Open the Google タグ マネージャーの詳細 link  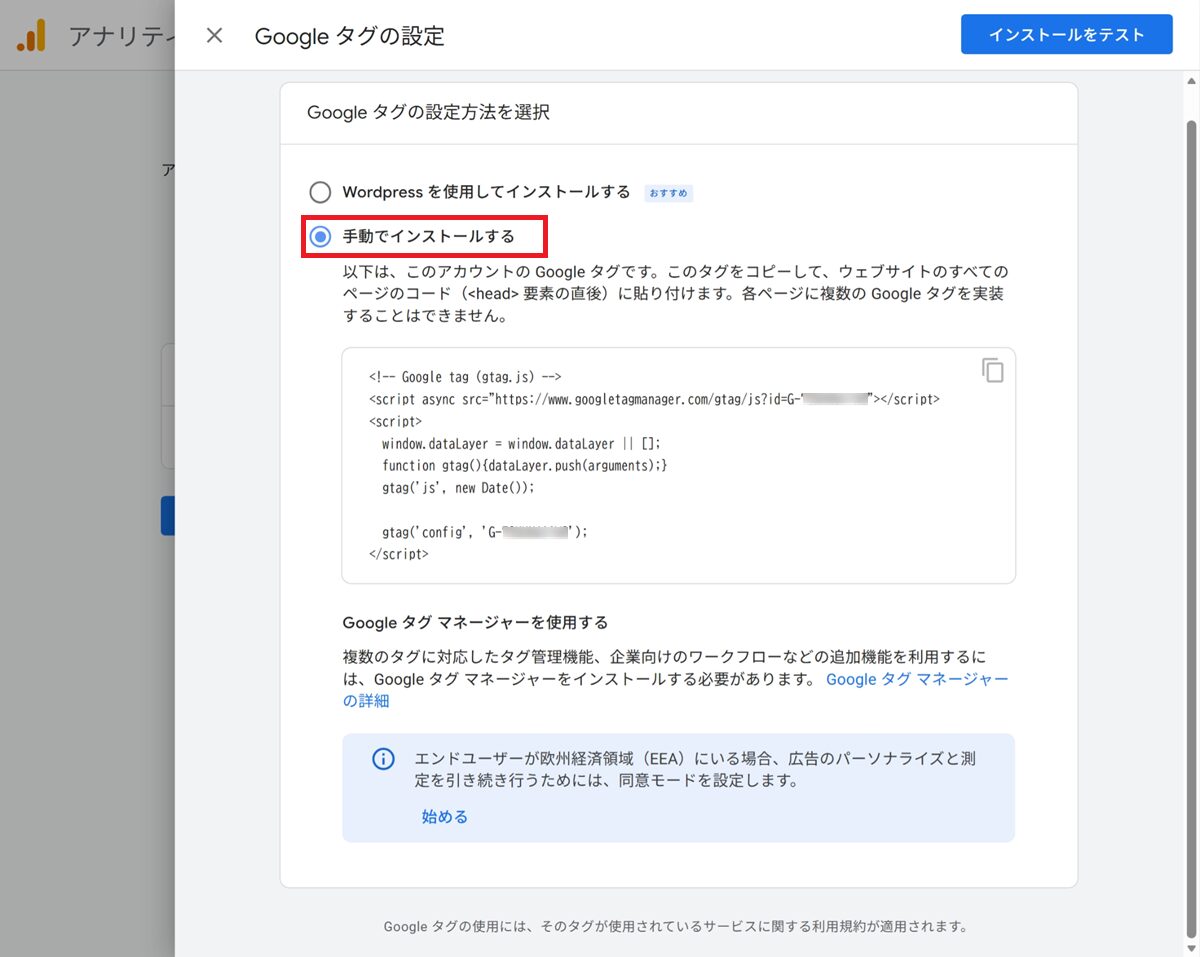click(916, 679)
